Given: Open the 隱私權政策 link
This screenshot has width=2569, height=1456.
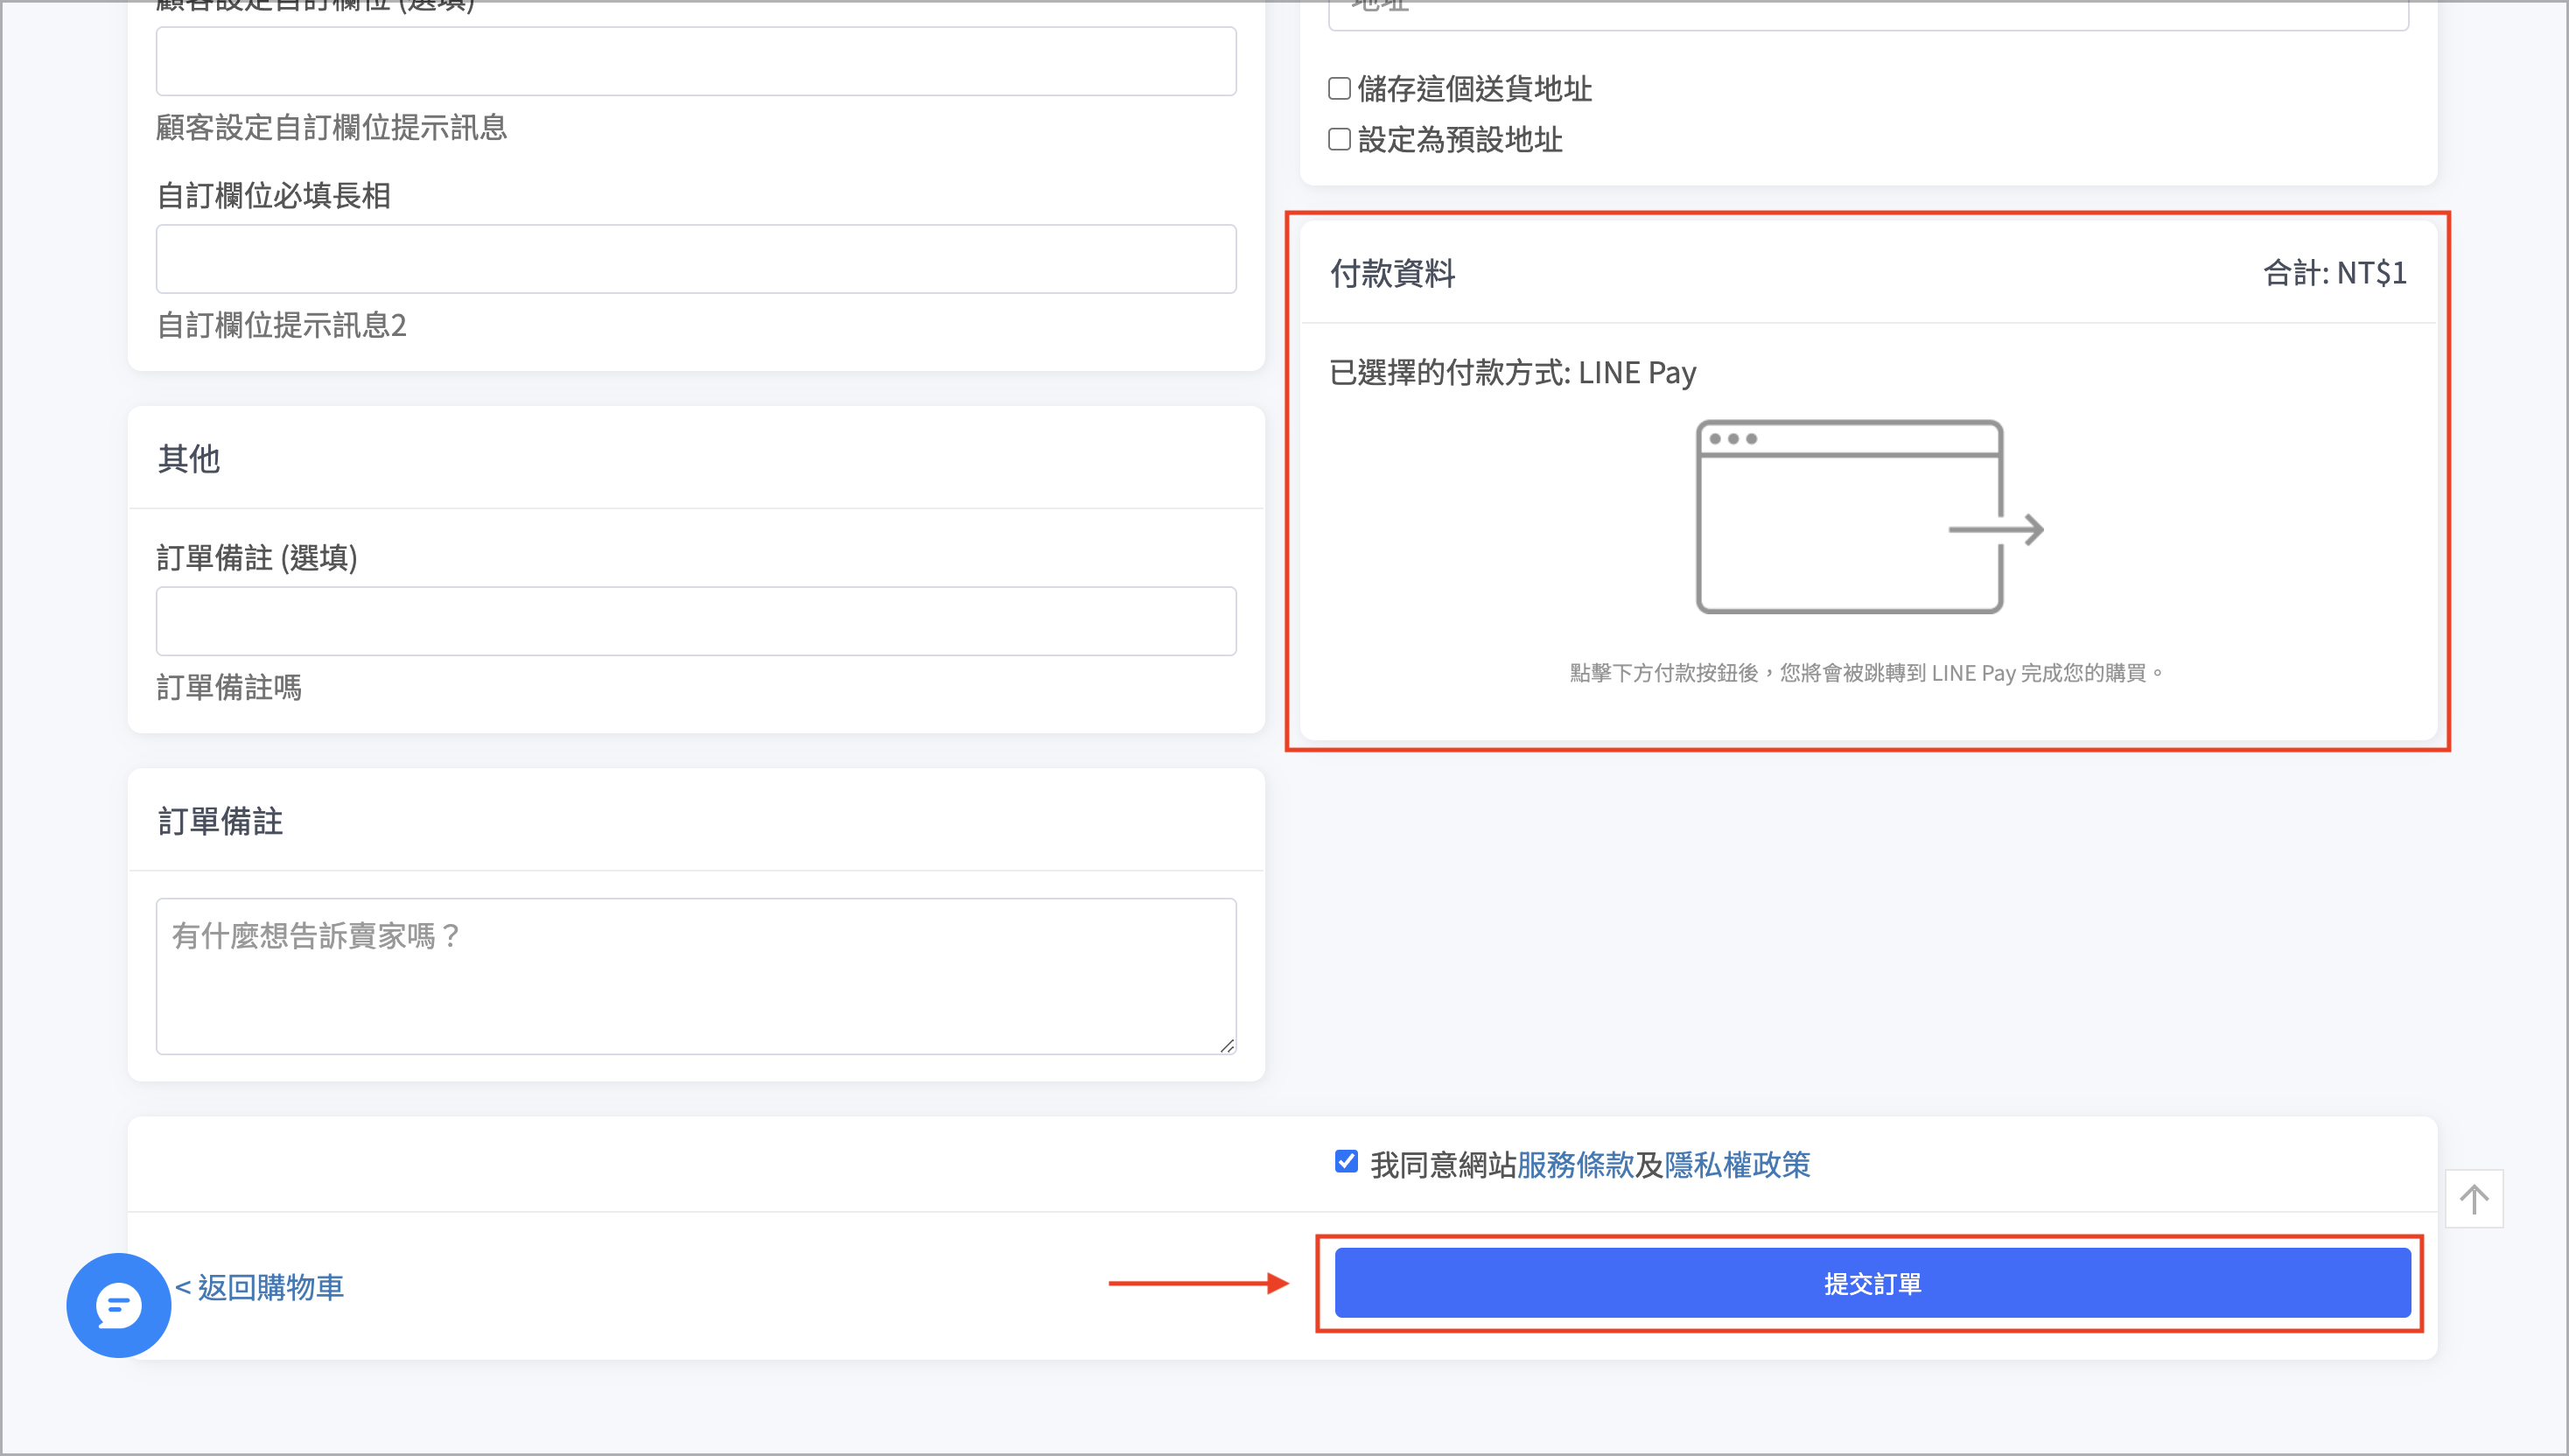Looking at the screenshot, I should pos(1737,1164).
